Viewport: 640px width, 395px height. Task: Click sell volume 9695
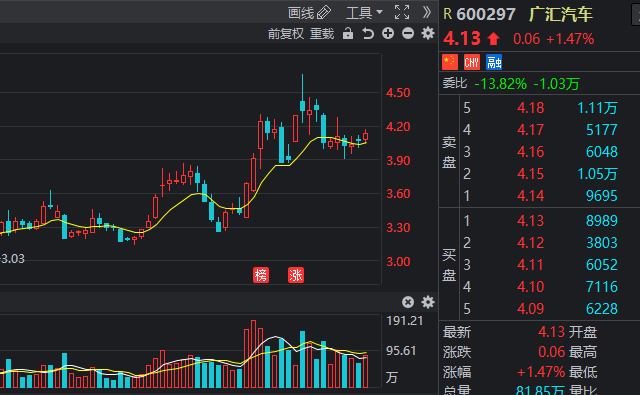click(x=602, y=196)
